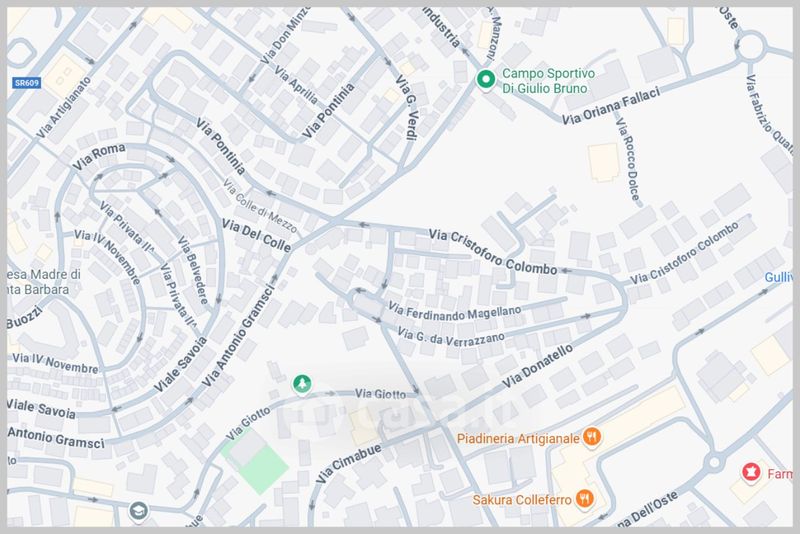Select the Sakura Colleferro place label

click(521, 500)
